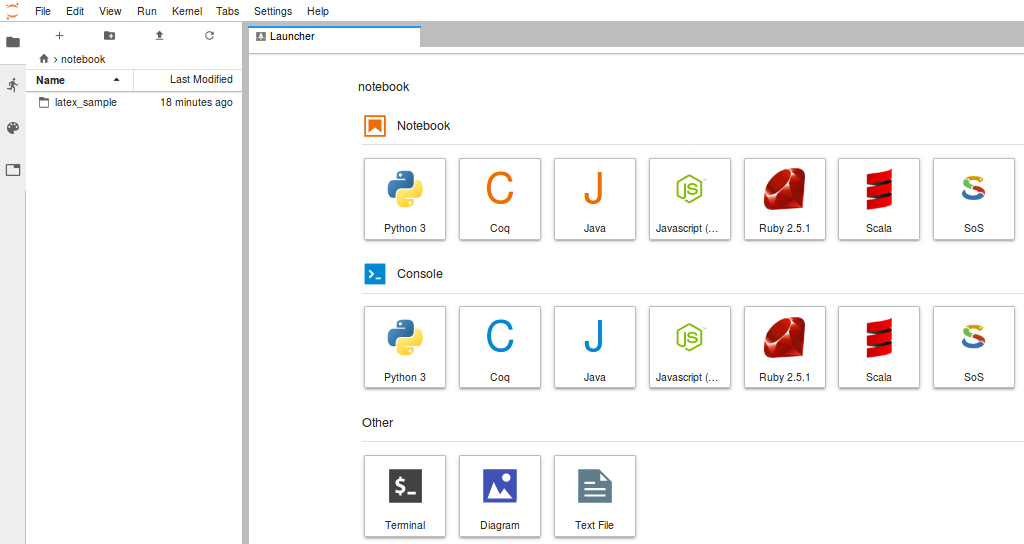Click the notebook breadcrumb link
The height and width of the screenshot is (544, 1024).
click(83, 59)
